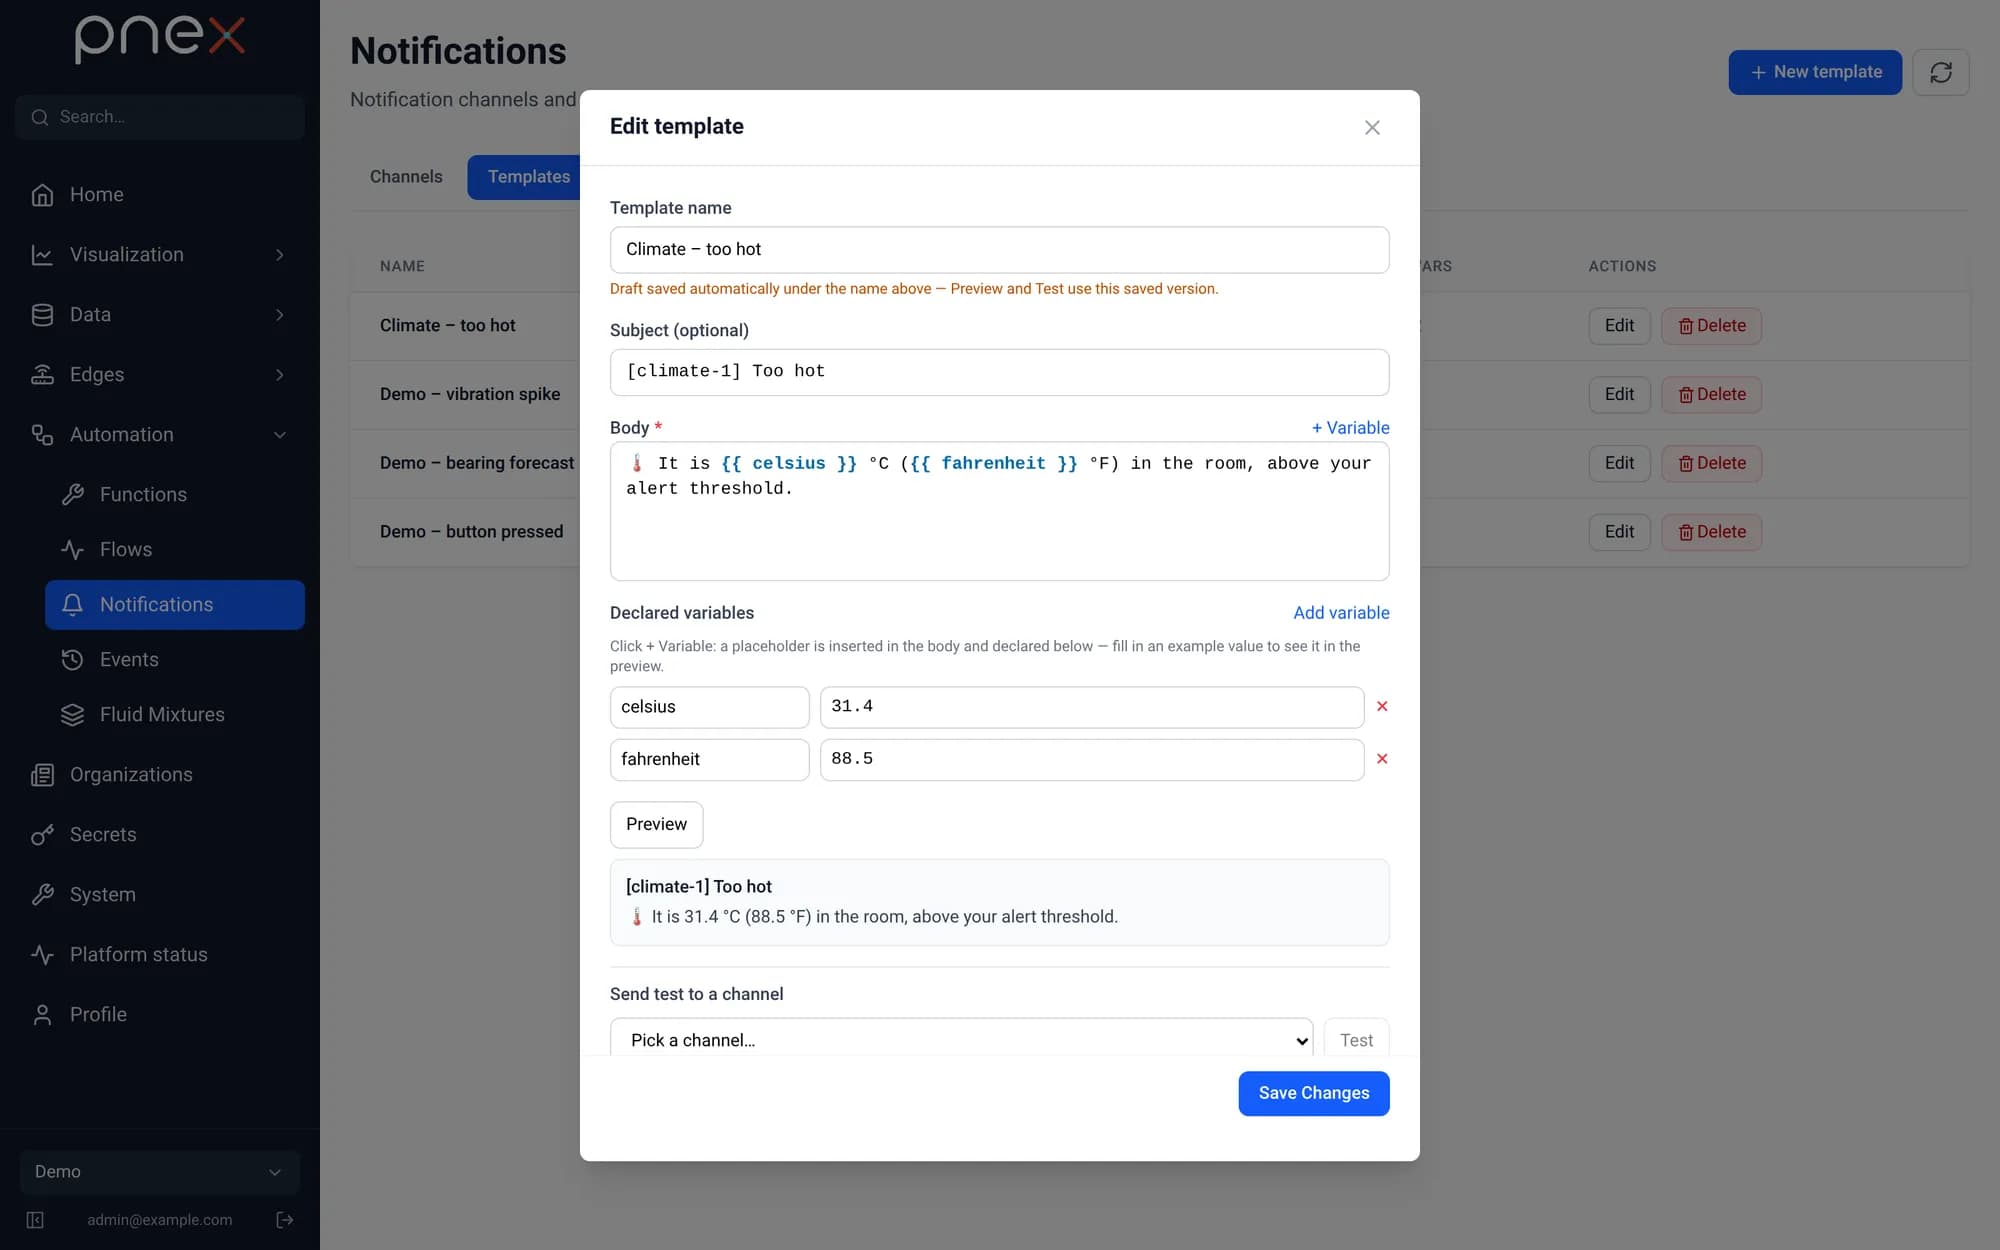Expand the Visualization sidebar section
The image size is (2000, 1250).
tap(160, 255)
